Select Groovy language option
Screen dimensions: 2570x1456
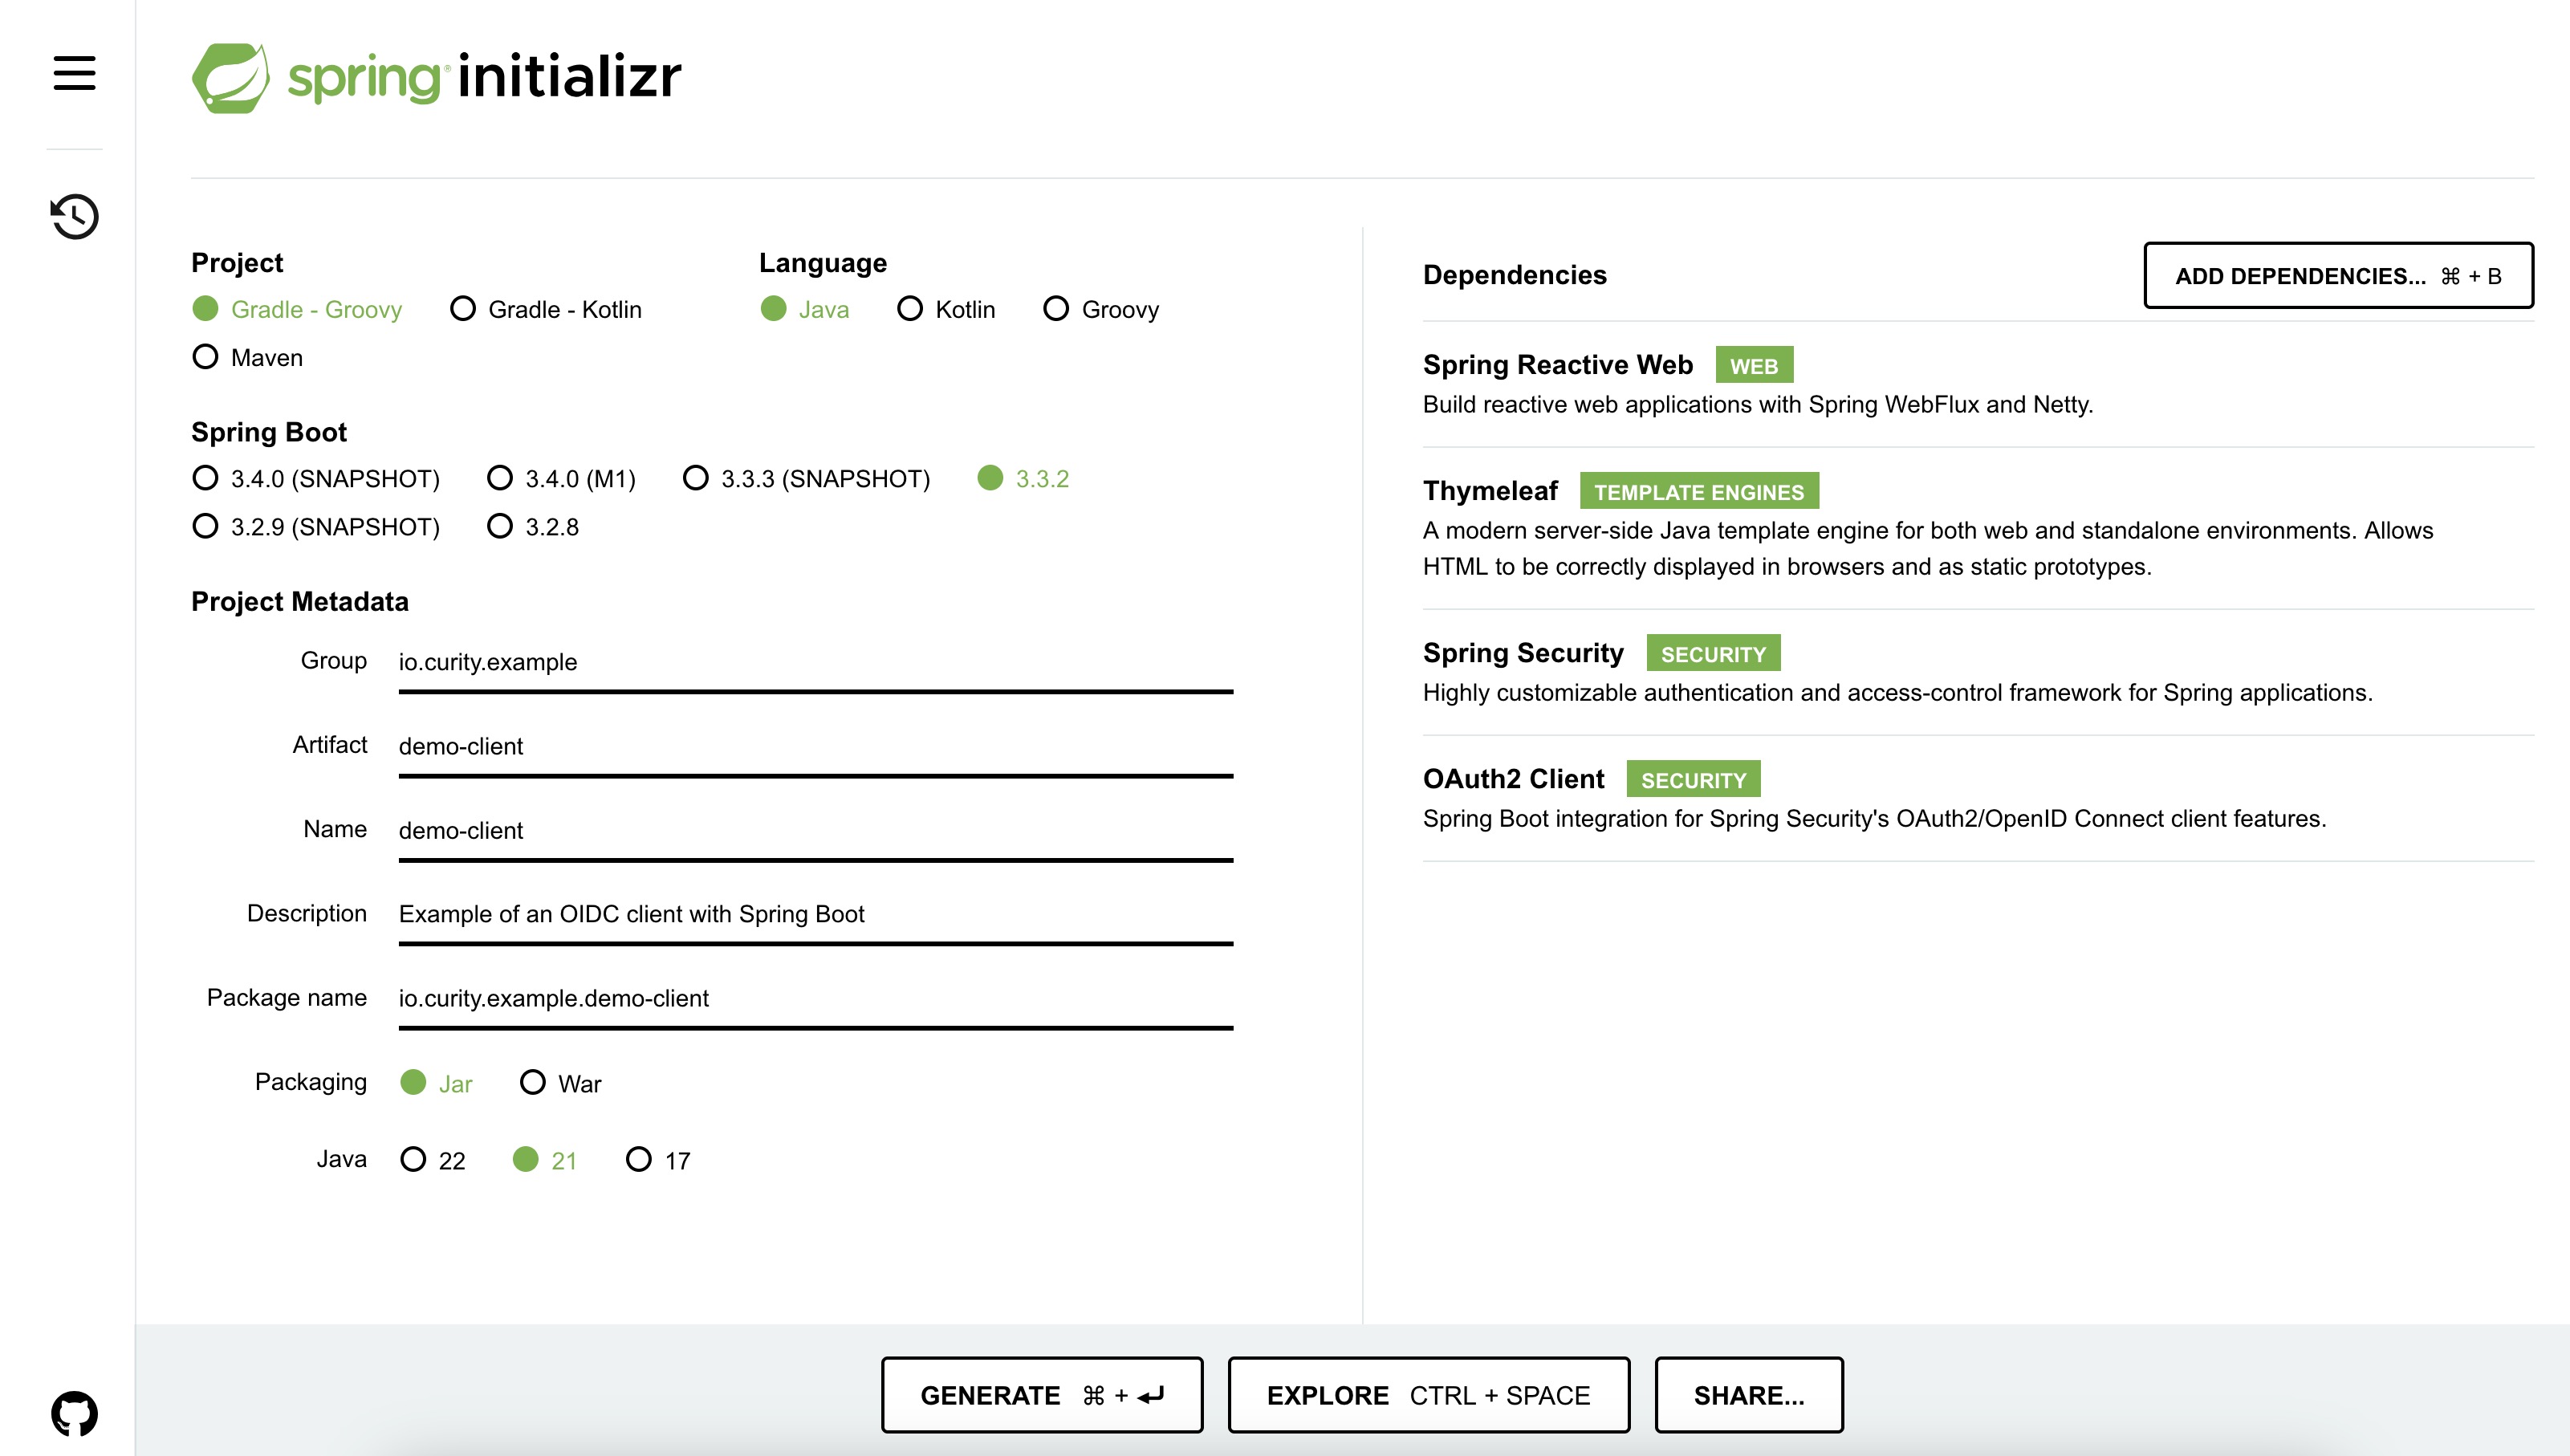[1056, 309]
